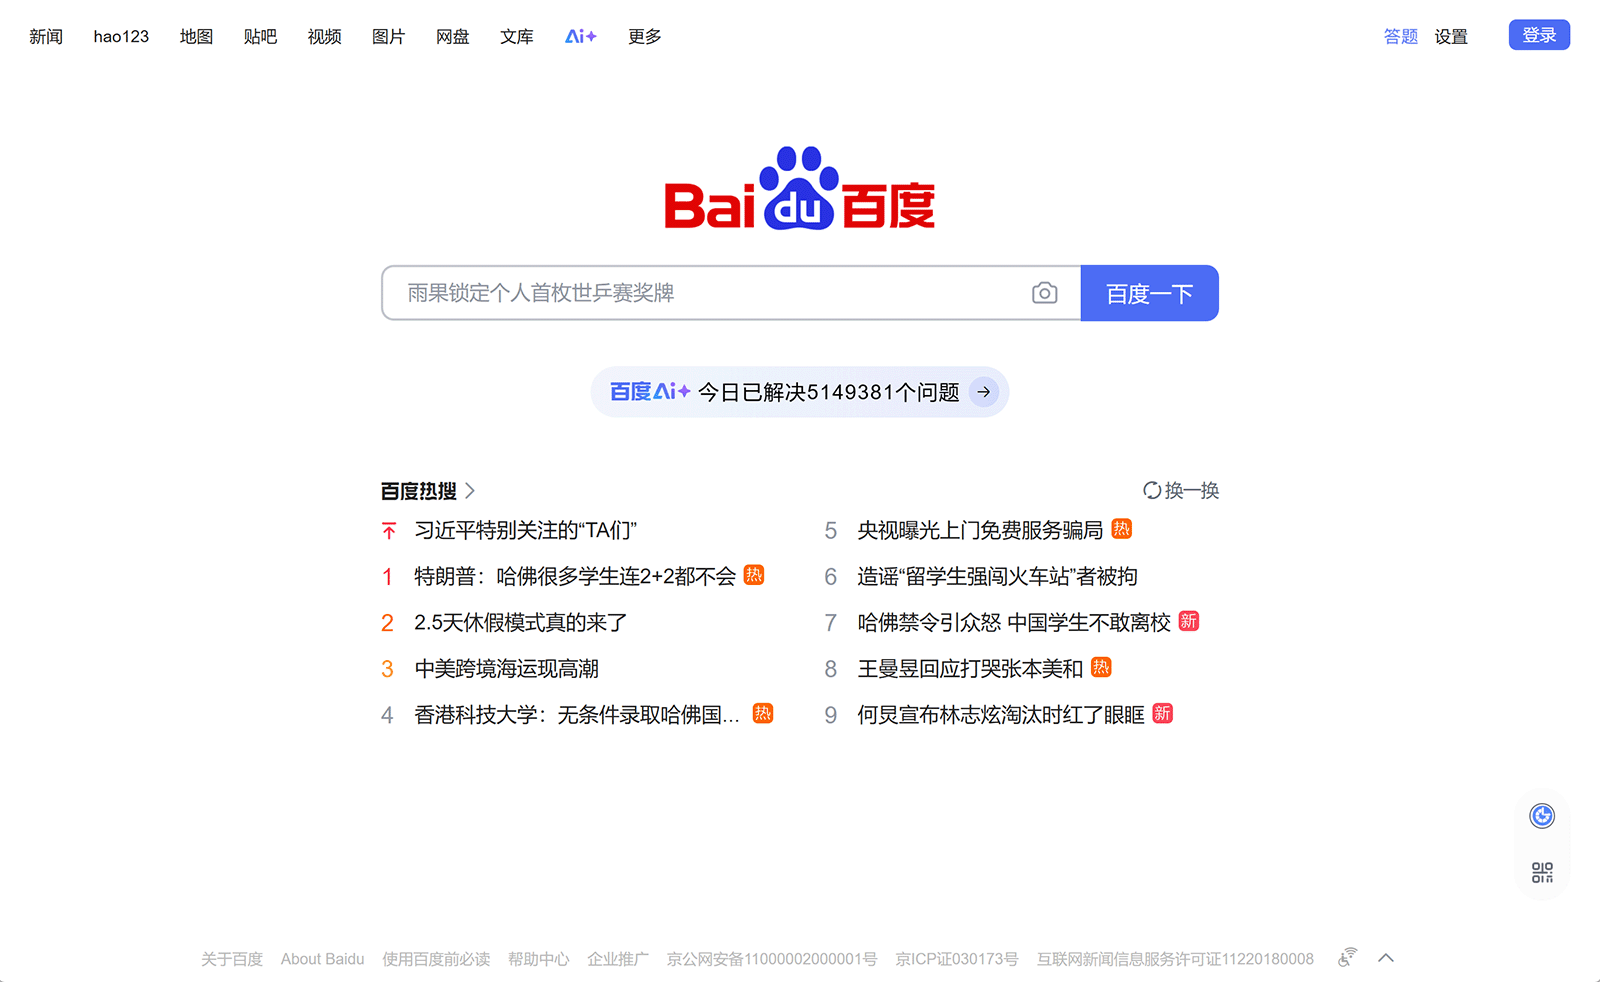This screenshot has width=1600, height=982.
Task: Expand the 更多 menu in the top bar
Action: pyautogui.click(x=644, y=36)
